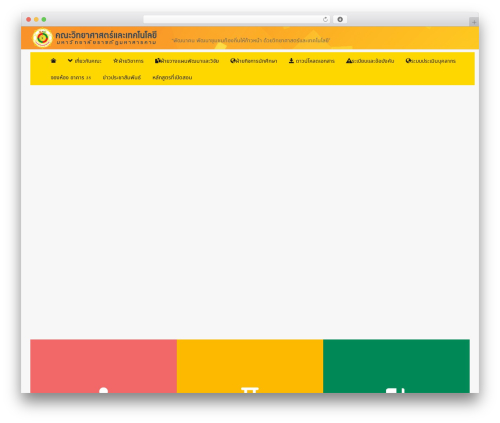
Task: Reload the page with the browser refresh icon
Action: point(325,19)
